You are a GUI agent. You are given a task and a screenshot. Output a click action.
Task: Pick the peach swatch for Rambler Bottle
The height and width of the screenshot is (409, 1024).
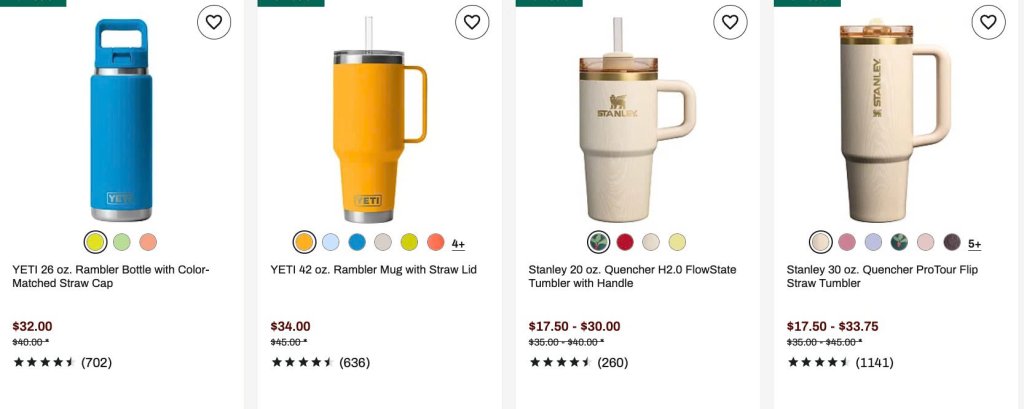(x=148, y=242)
